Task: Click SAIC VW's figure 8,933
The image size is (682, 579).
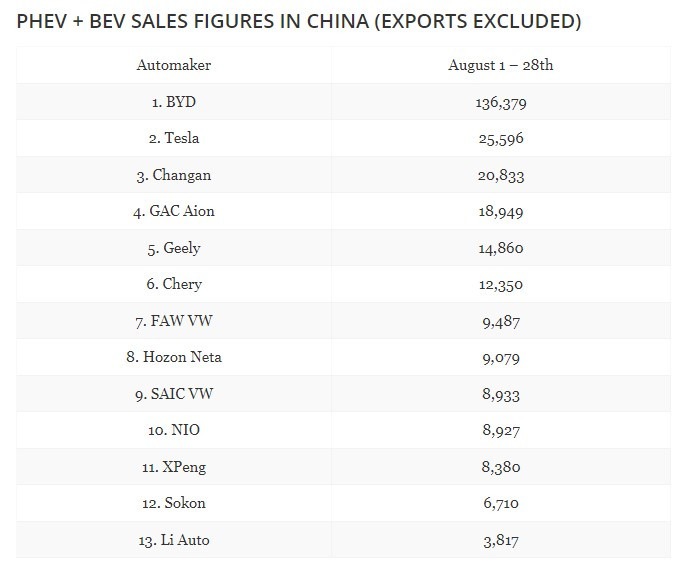Action: [502, 394]
